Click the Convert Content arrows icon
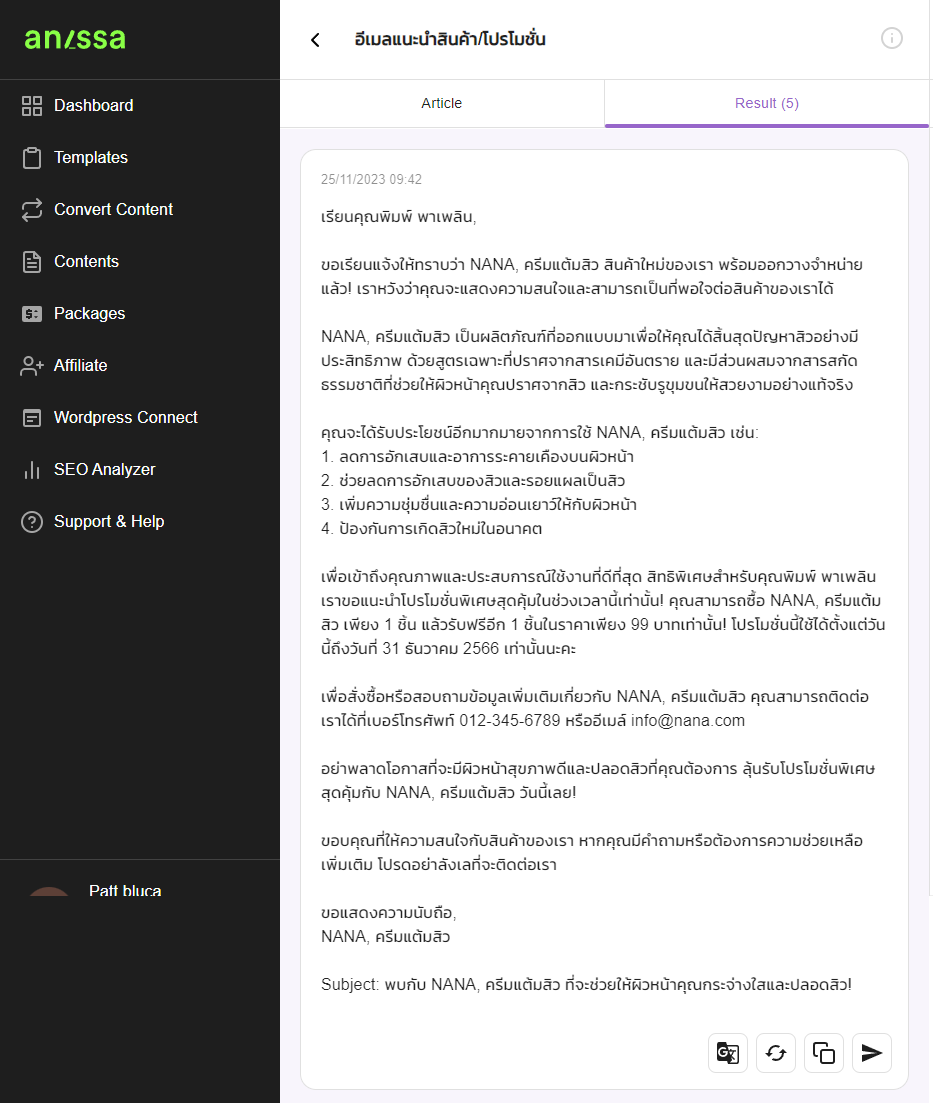Screen dimensions: 933x1103 [32, 210]
